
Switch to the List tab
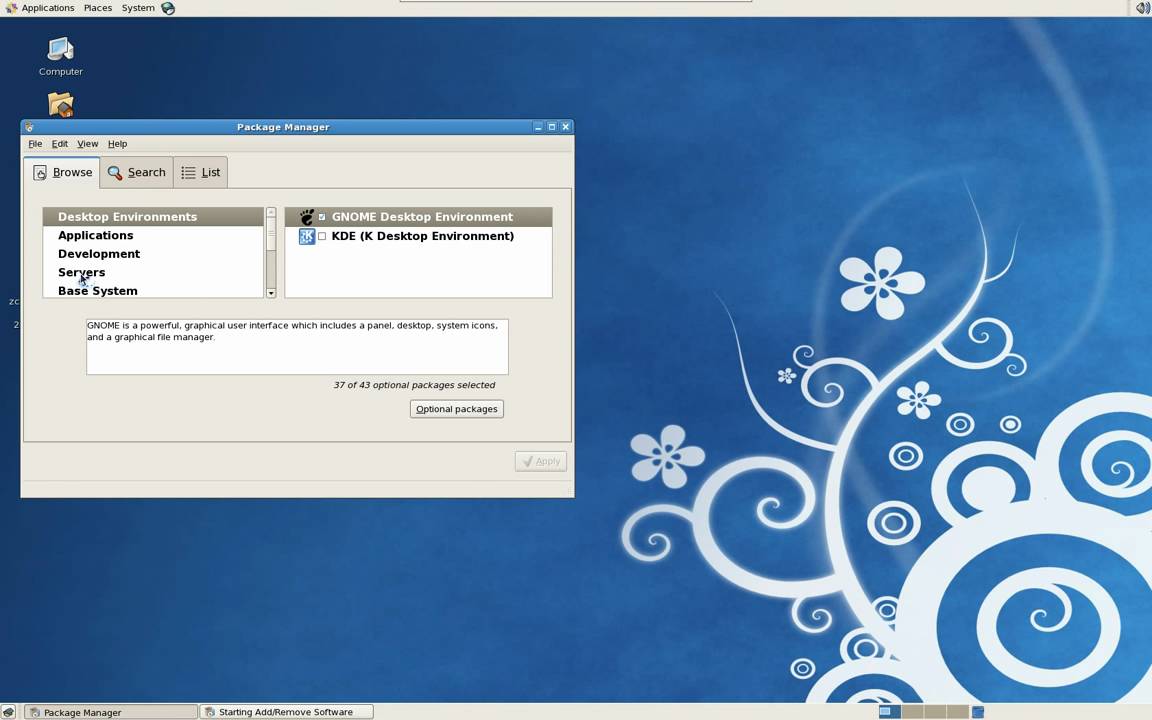point(201,172)
